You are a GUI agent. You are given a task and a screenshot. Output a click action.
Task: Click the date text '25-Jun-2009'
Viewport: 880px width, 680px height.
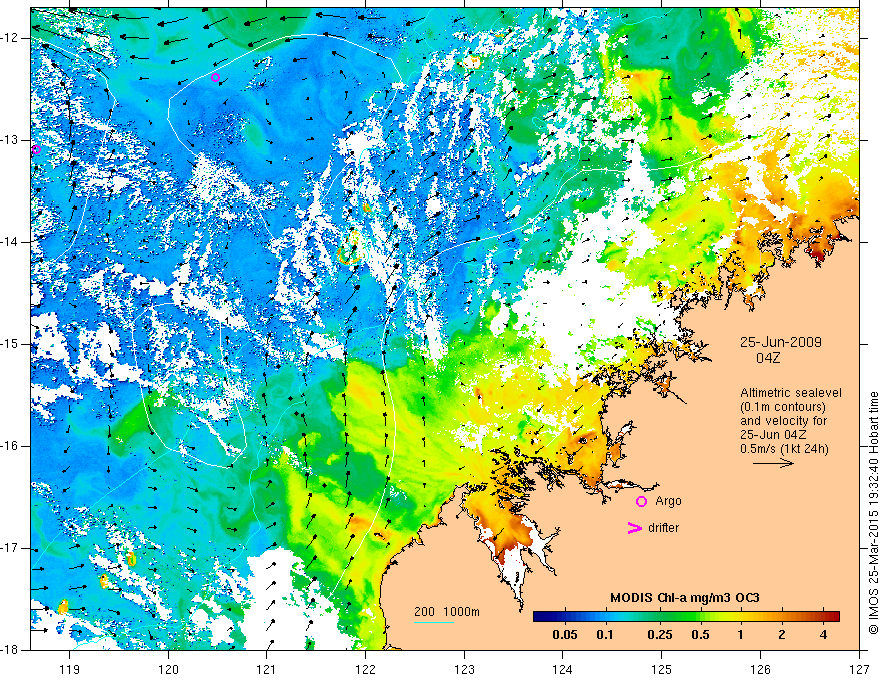(x=781, y=342)
